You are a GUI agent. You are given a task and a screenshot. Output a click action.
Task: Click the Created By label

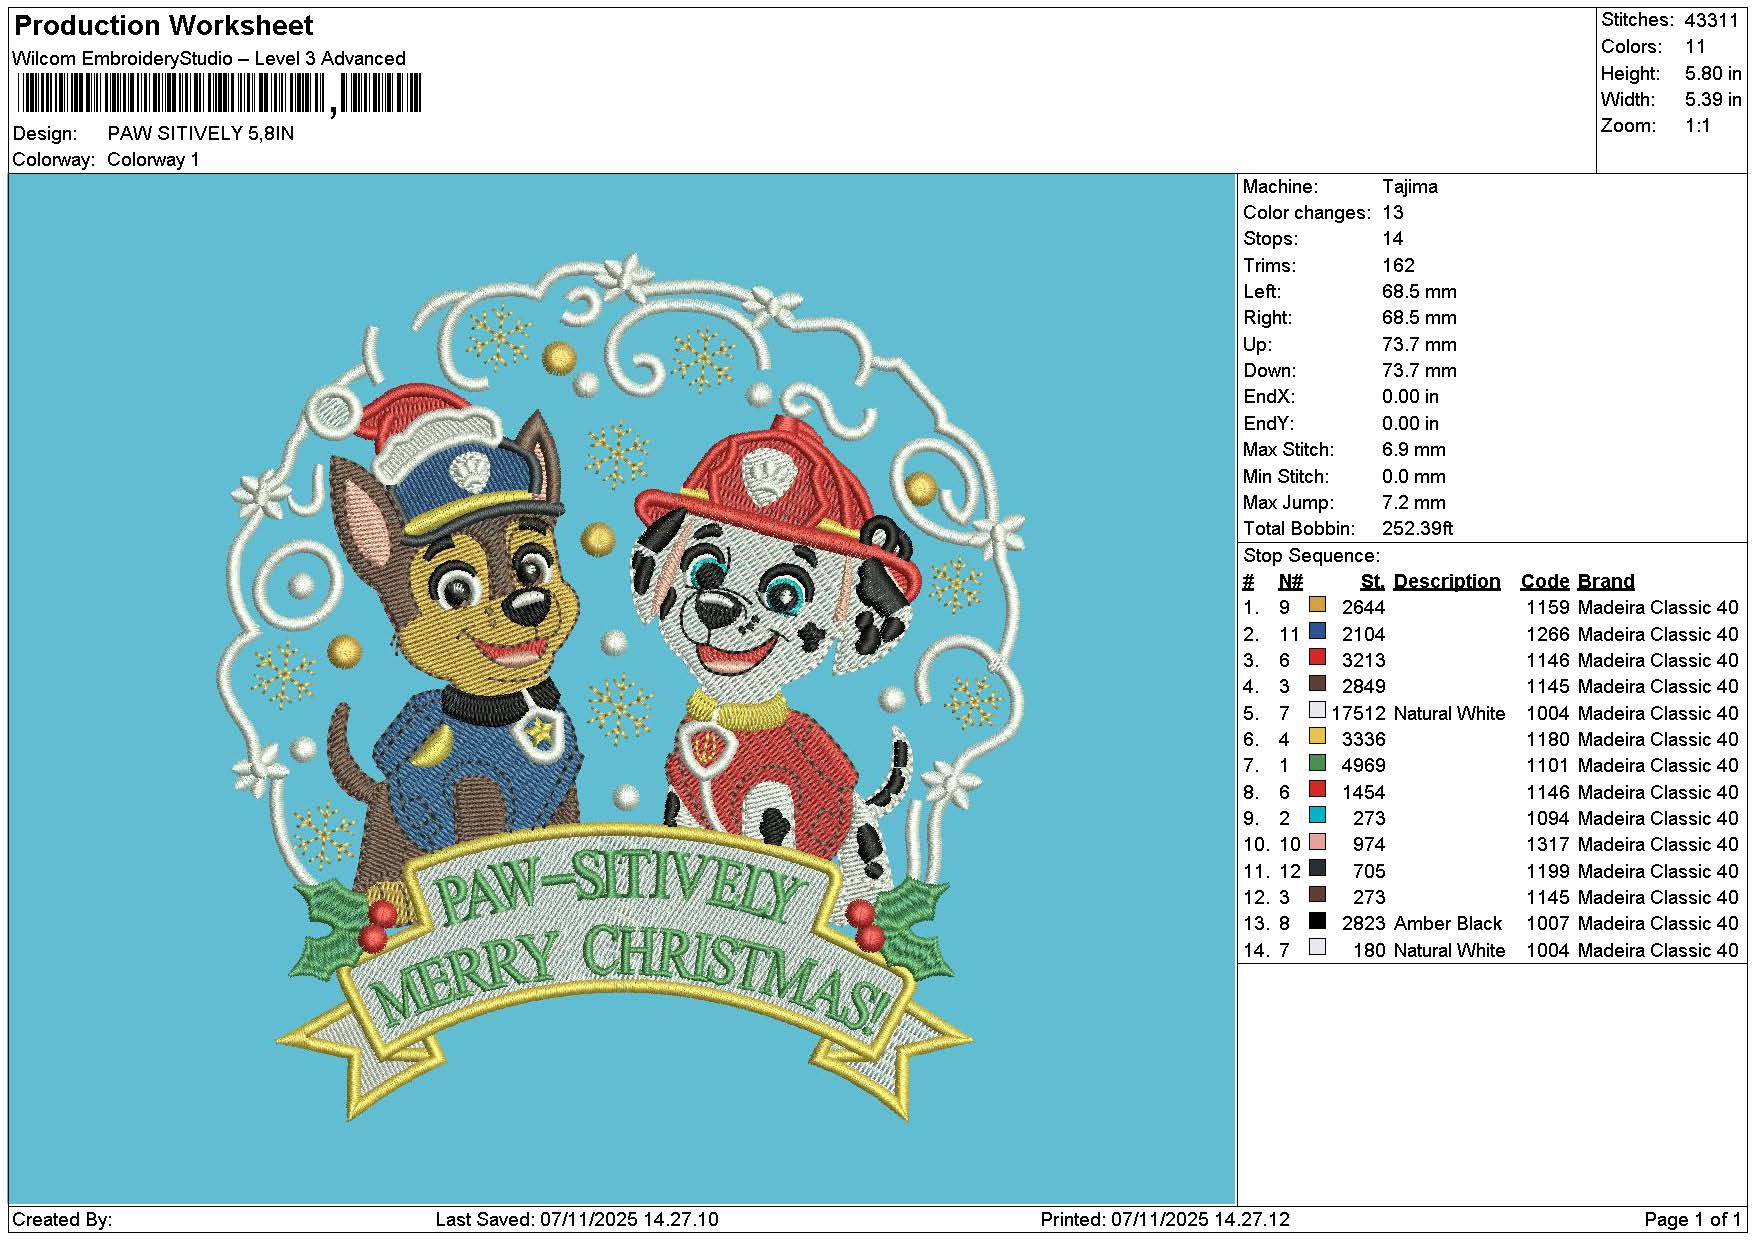[x=62, y=1220]
